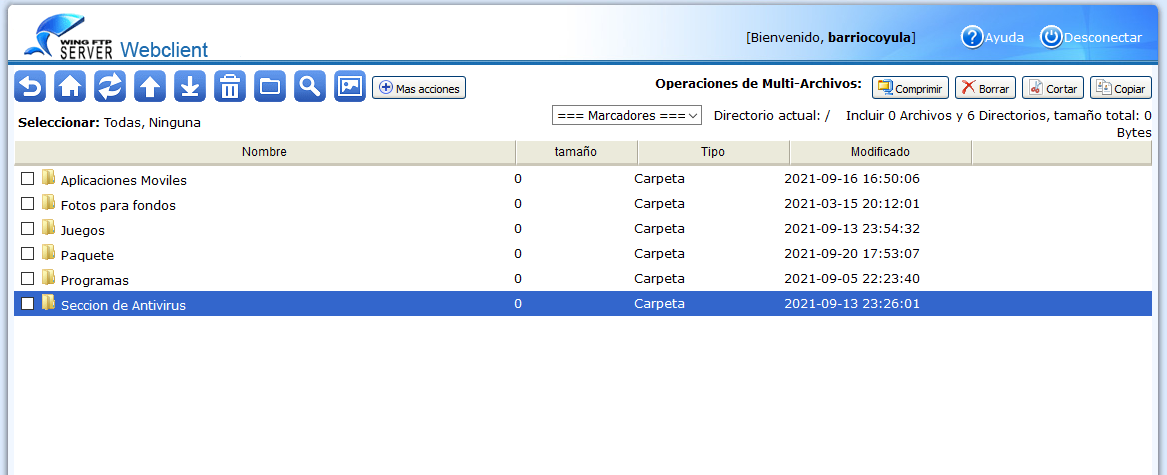The width and height of the screenshot is (1167, 475).
Task: Go to the Home directory icon
Action: point(70,87)
